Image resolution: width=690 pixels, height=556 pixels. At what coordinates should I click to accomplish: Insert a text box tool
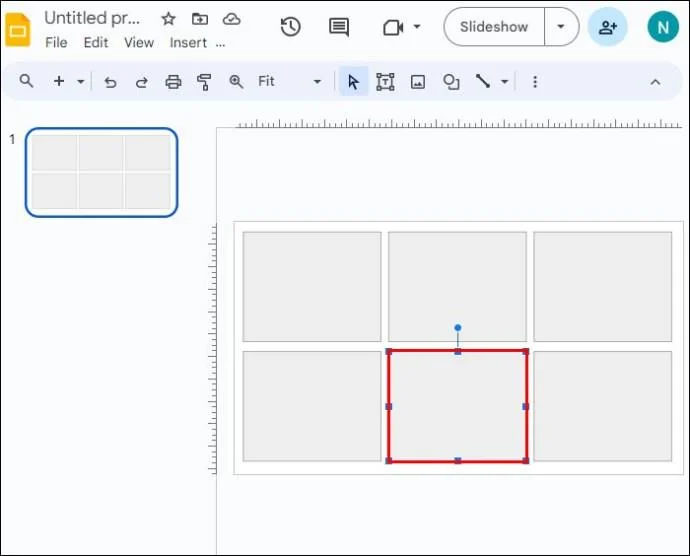click(x=385, y=82)
